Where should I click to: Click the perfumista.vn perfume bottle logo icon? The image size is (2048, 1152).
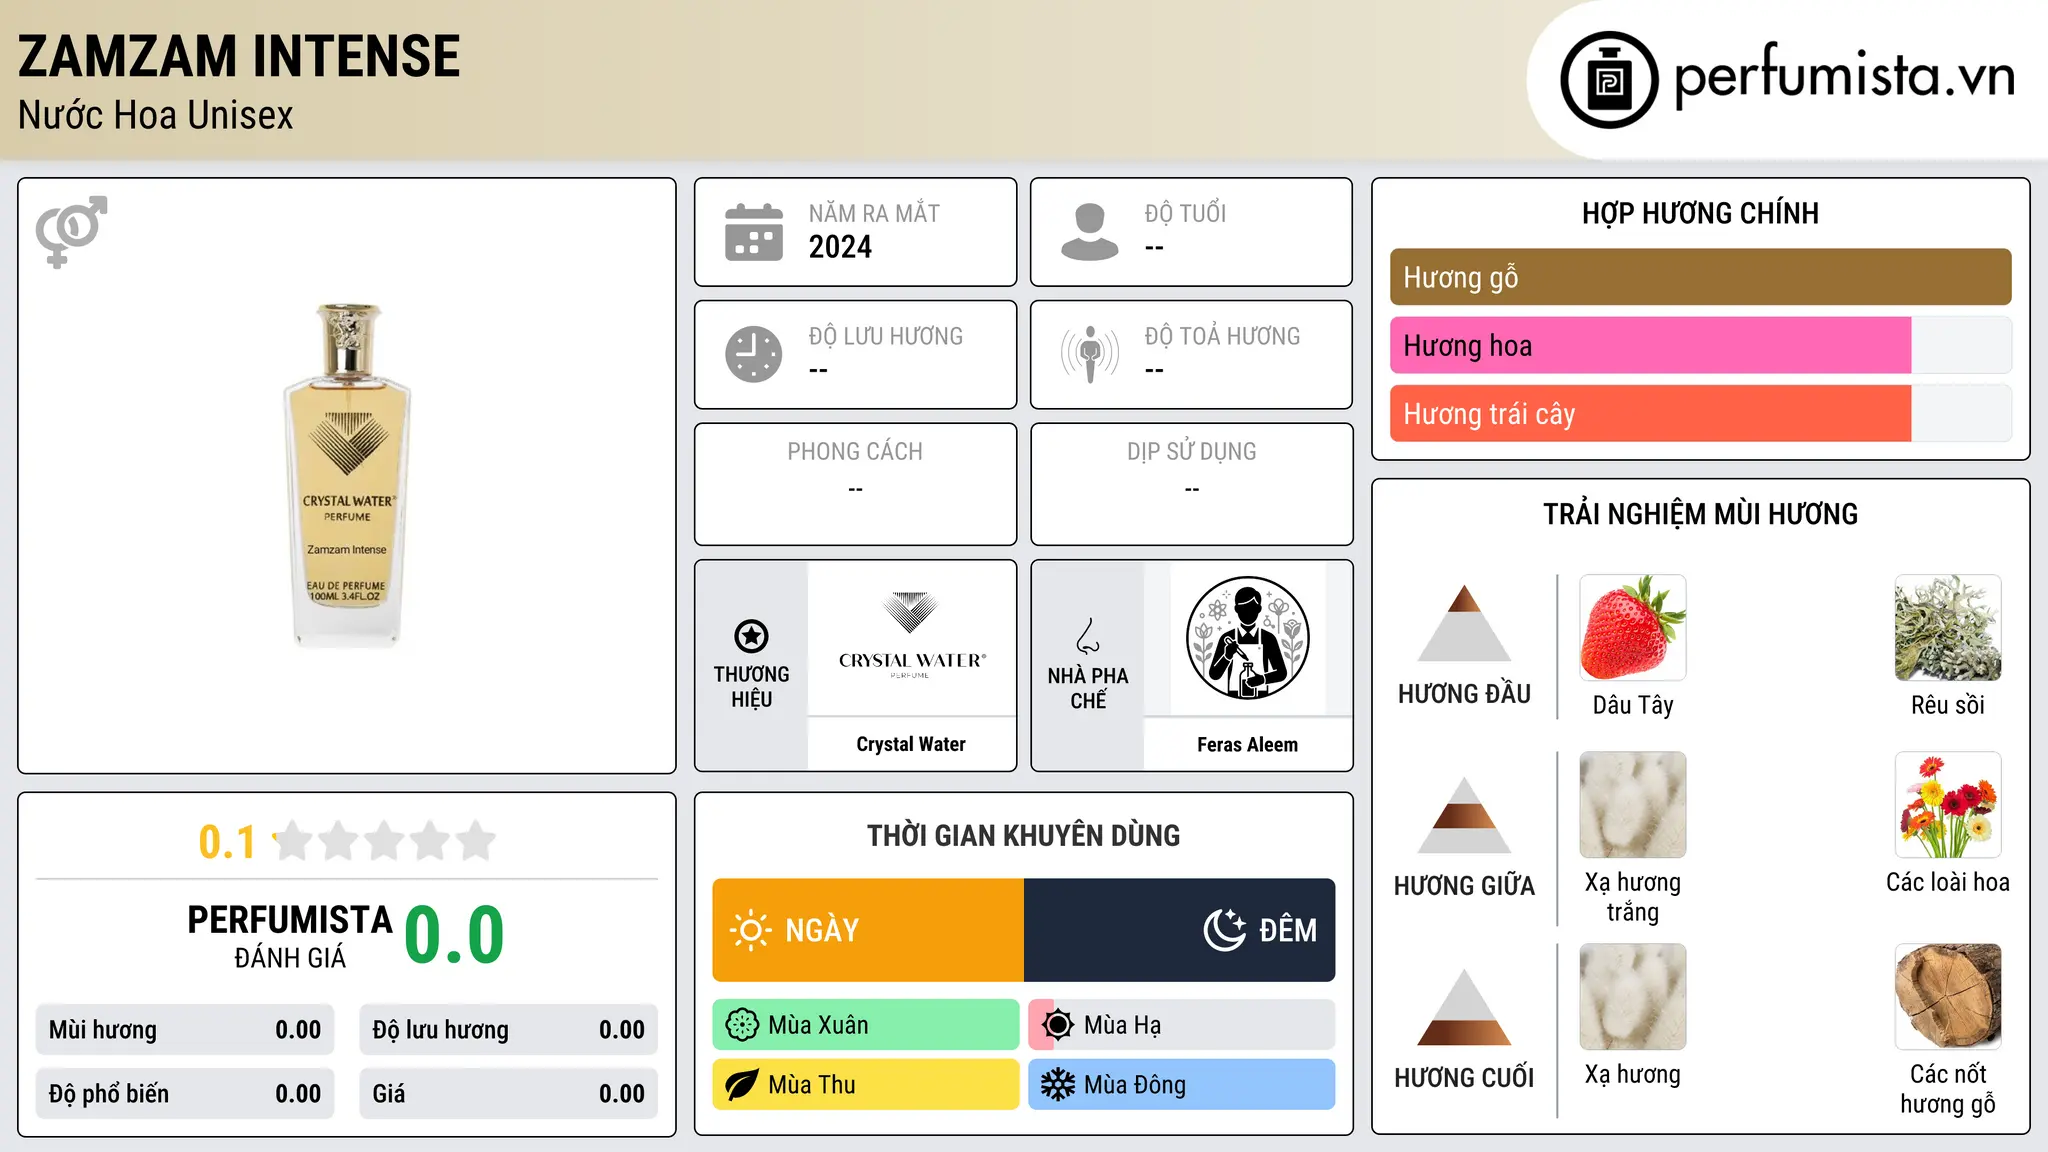tap(1609, 80)
